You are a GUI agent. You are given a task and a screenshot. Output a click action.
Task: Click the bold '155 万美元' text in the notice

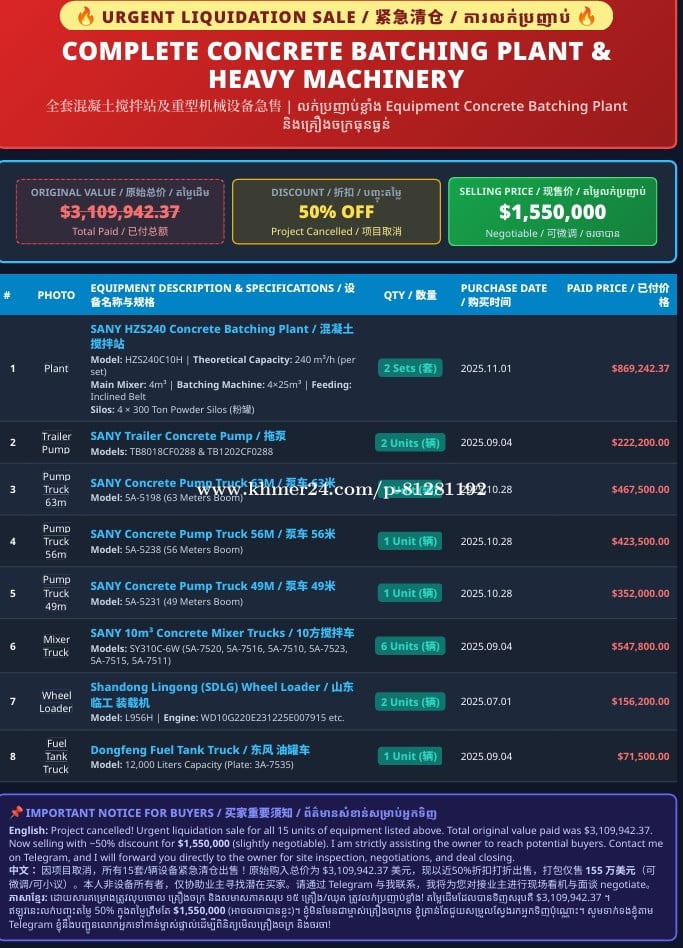610,871
